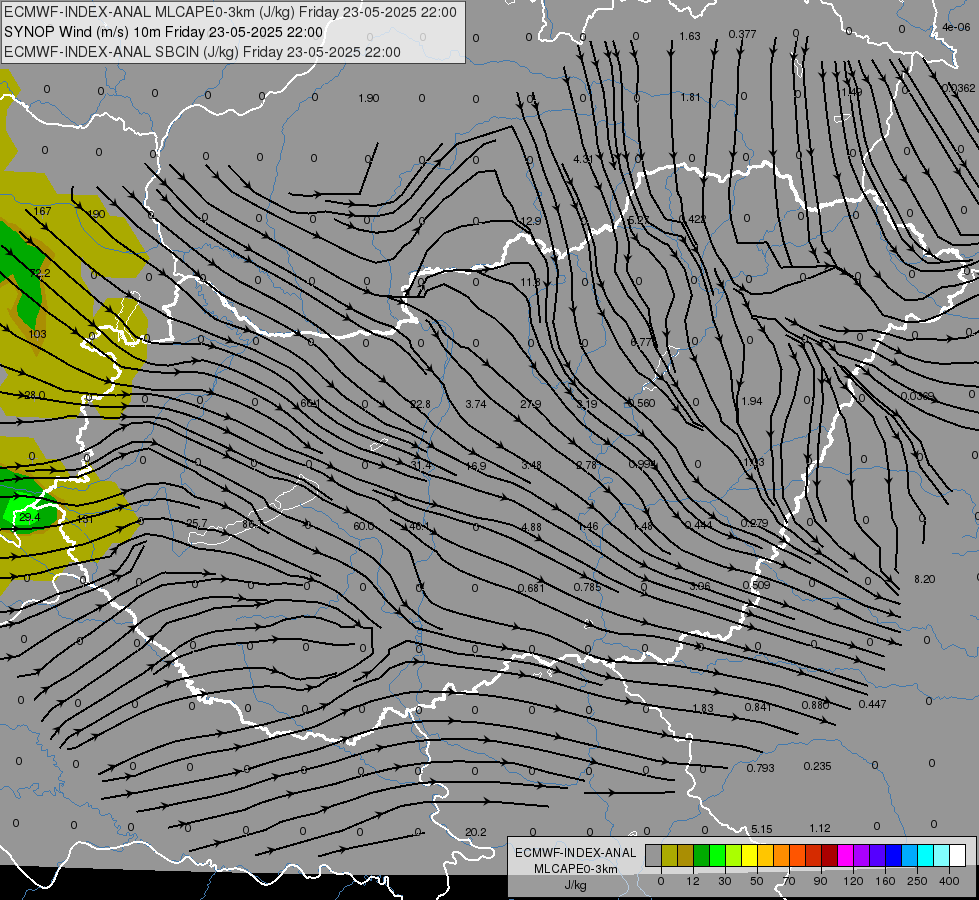Click the map value 0.560
The image size is (979, 900).
click(x=642, y=403)
